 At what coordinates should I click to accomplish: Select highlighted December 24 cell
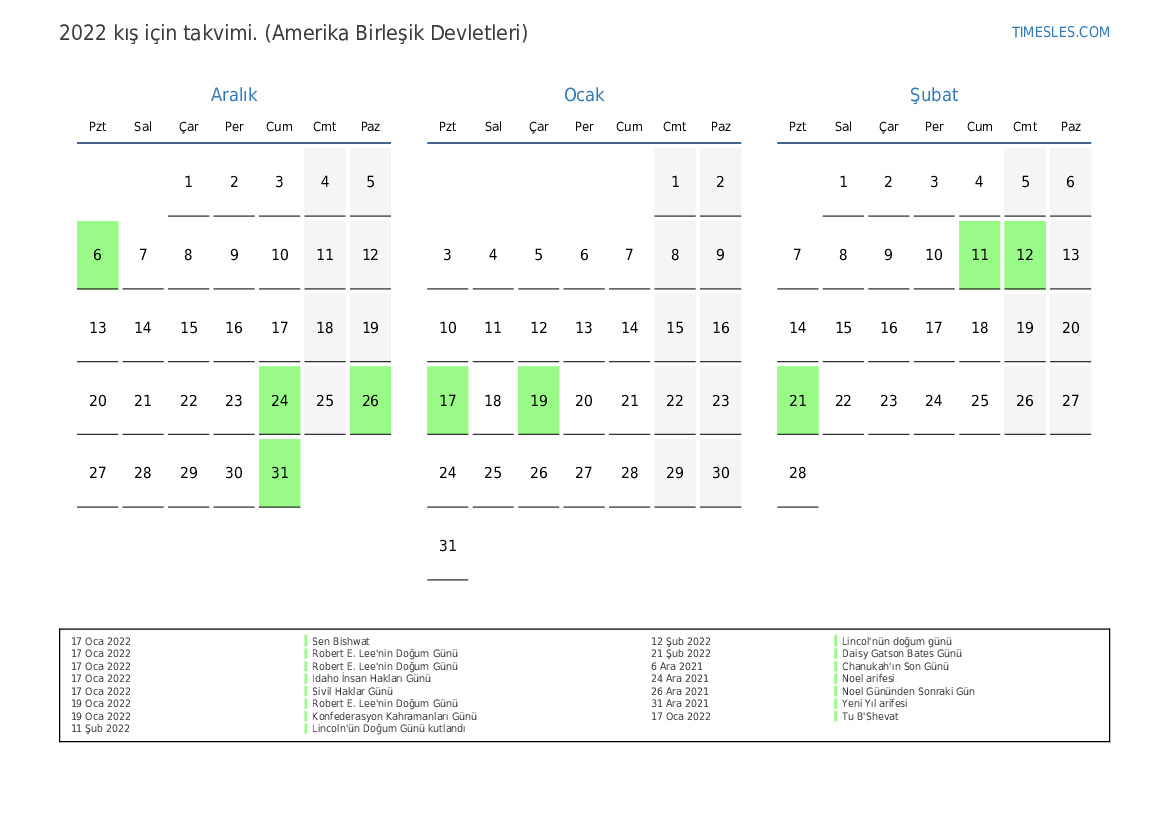[279, 400]
